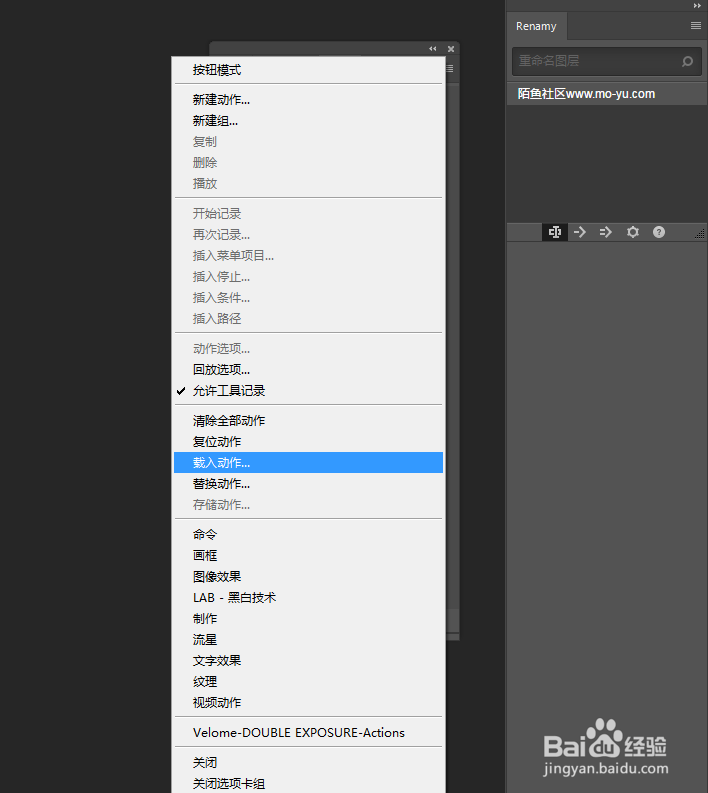
Task: Choose 新建组... menu item
Action: 308,121
